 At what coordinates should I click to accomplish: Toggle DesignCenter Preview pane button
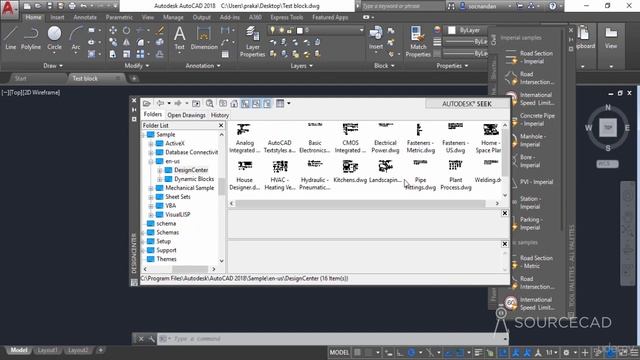256,104
